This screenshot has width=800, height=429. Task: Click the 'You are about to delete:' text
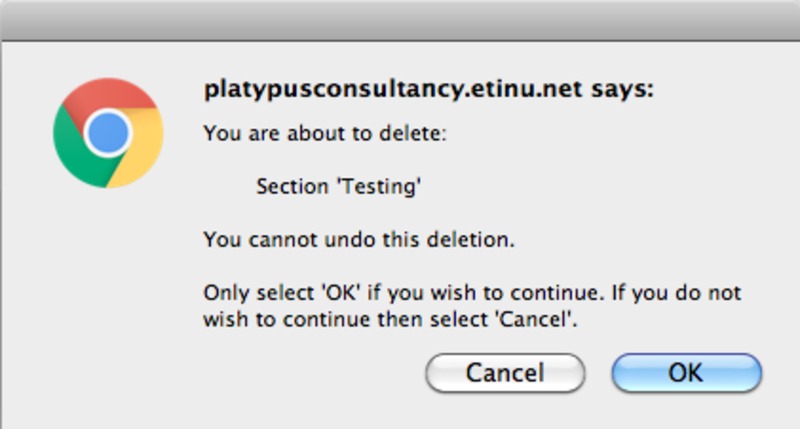point(325,132)
